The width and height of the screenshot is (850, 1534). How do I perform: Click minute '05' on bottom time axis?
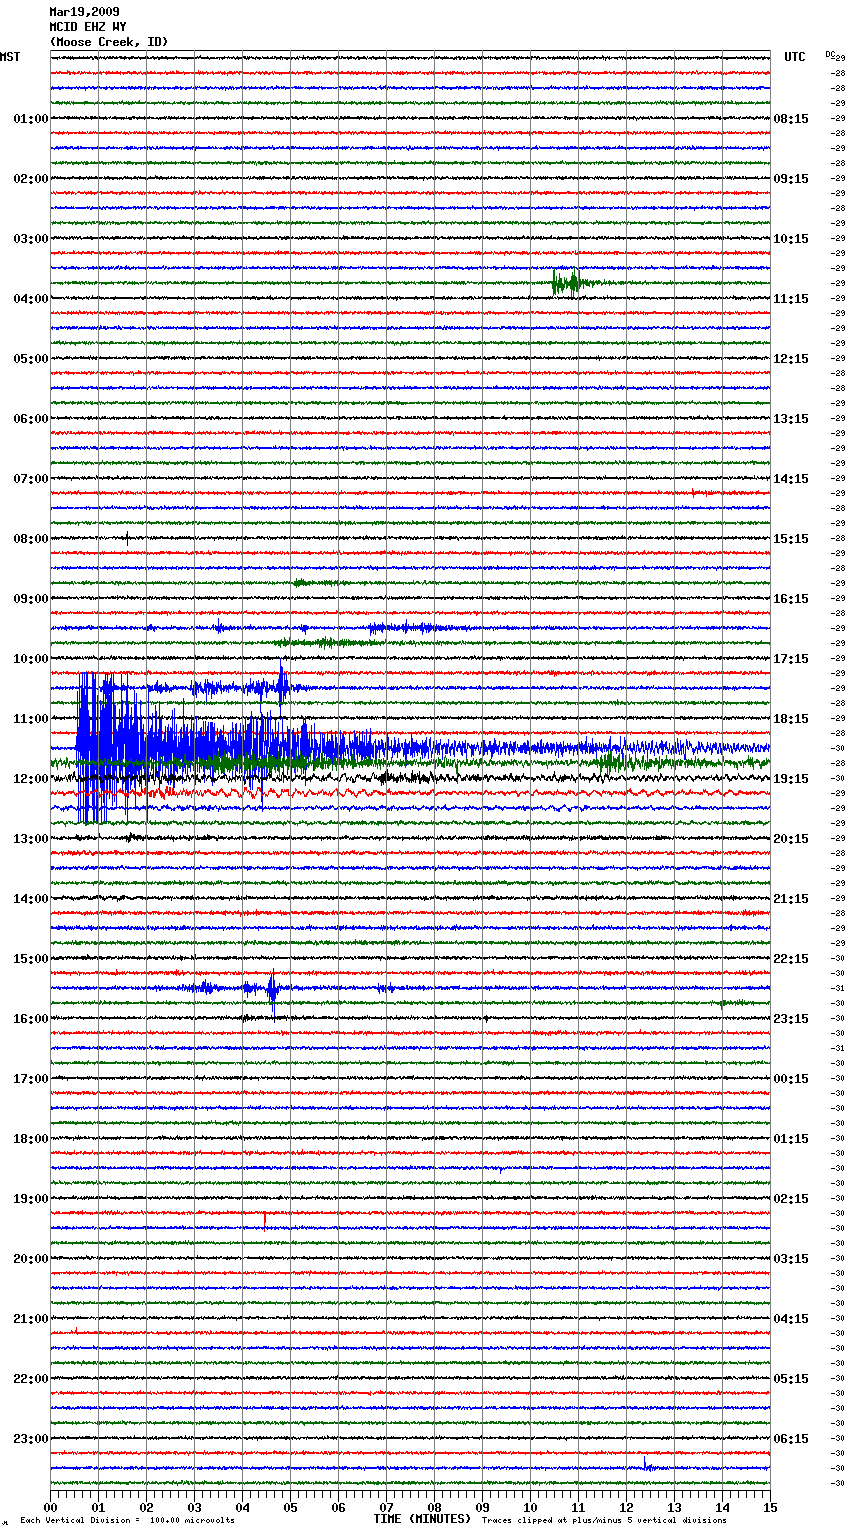coord(290,1507)
